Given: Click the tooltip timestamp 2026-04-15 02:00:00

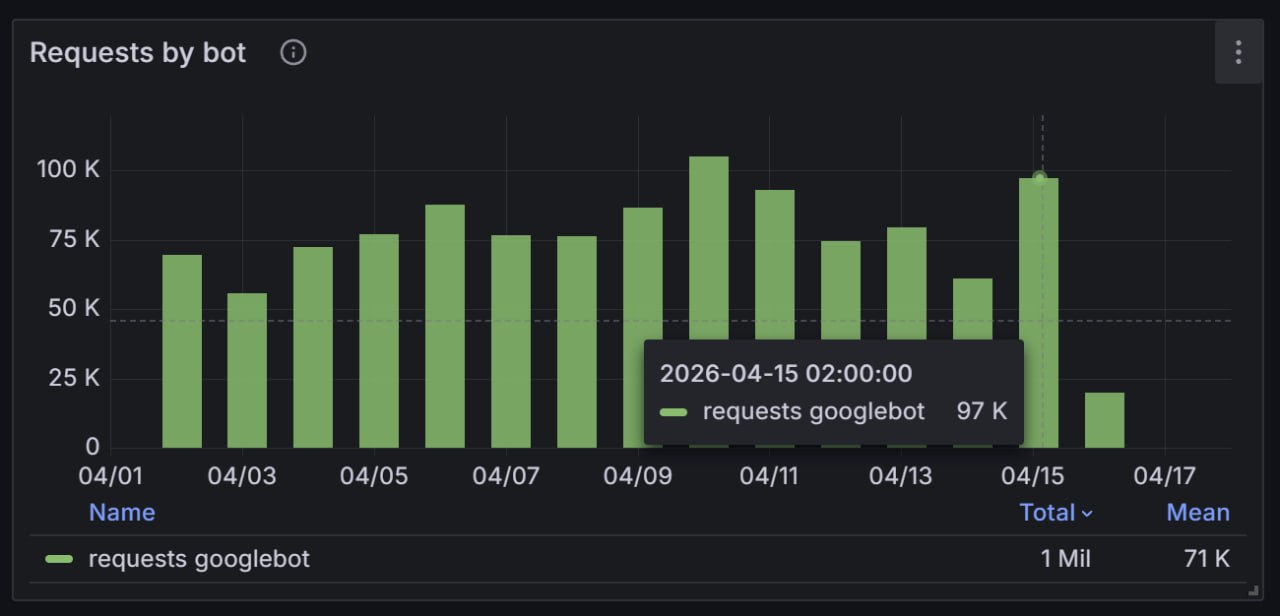Looking at the screenshot, I should pos(786,374).
